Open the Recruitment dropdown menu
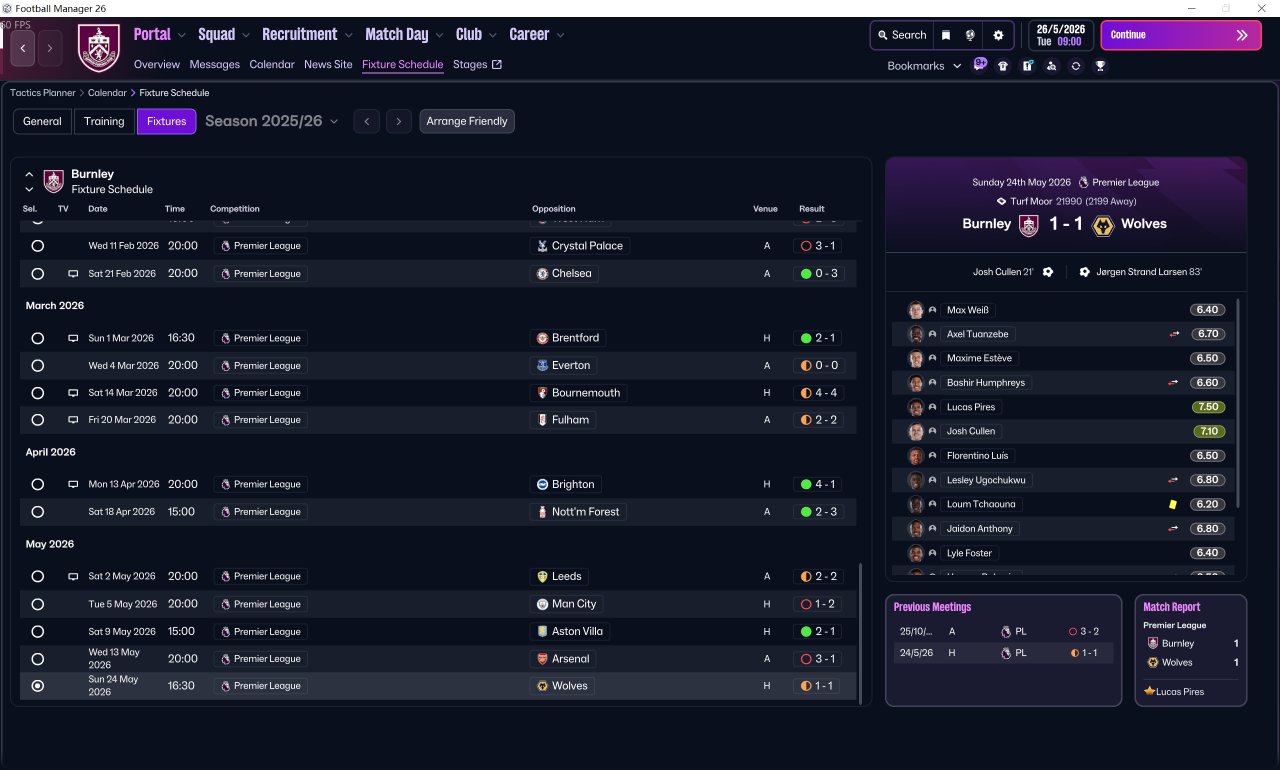Viewport: 1280px width, 770px height. [308, 34]
